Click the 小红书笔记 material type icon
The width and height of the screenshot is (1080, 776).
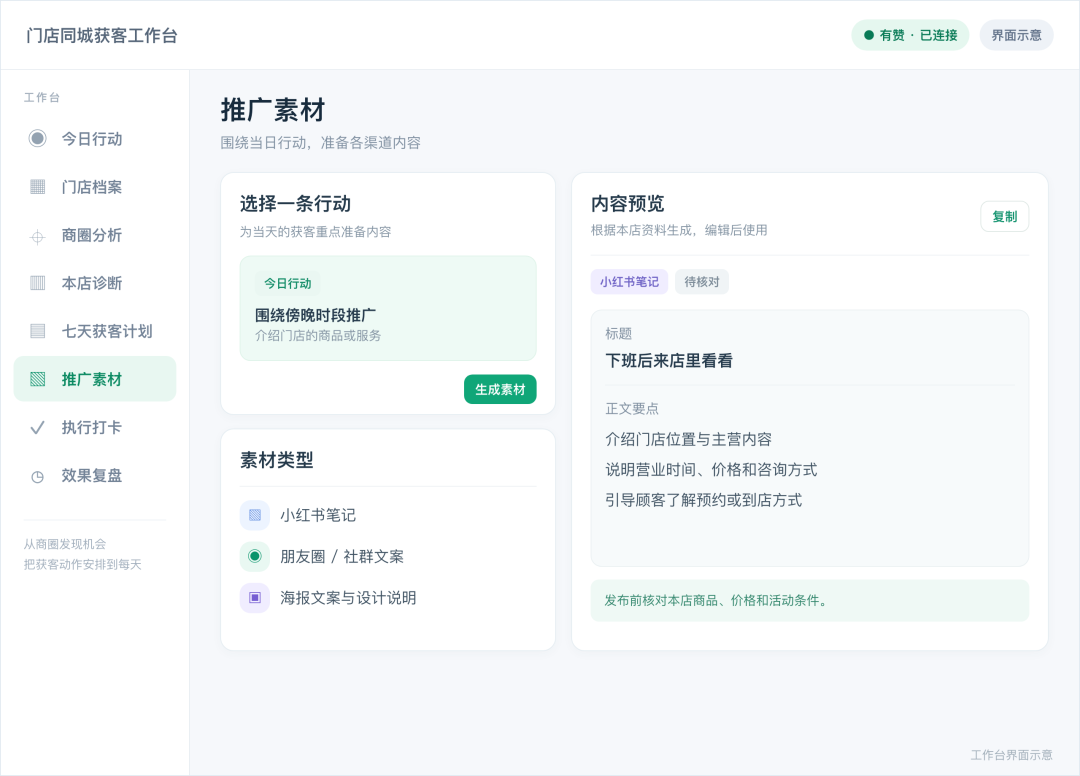pyautogui.click(x=254, y=515)
